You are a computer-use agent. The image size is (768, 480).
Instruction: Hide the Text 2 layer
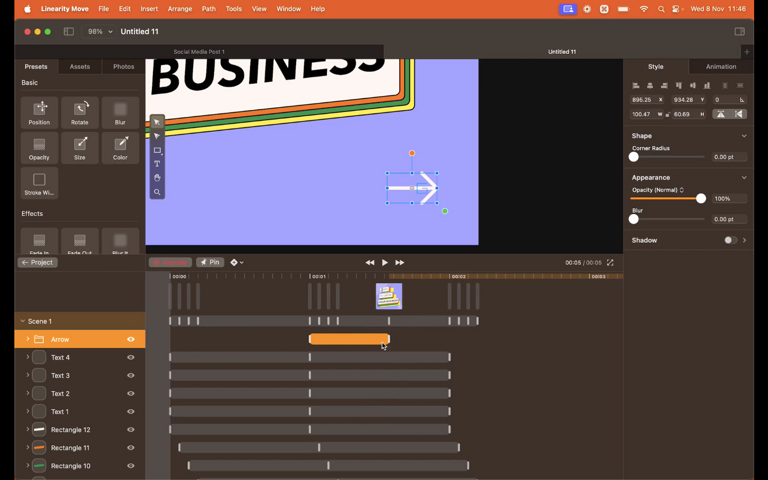[x=131, y=393]
